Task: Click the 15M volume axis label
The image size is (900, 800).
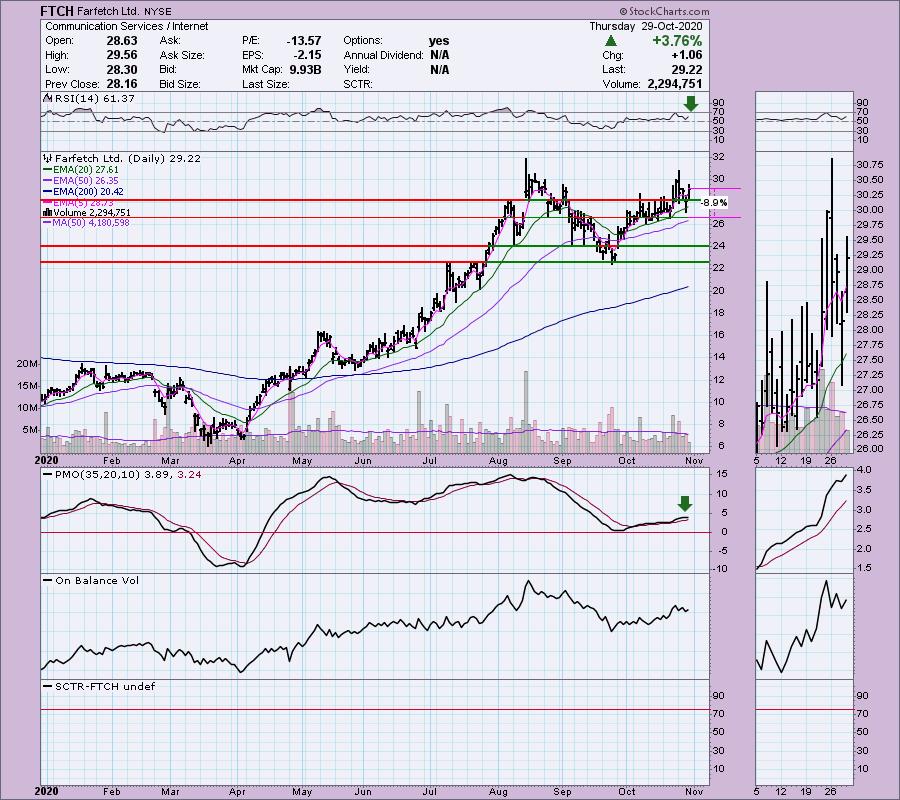Action: coord(28,386)
